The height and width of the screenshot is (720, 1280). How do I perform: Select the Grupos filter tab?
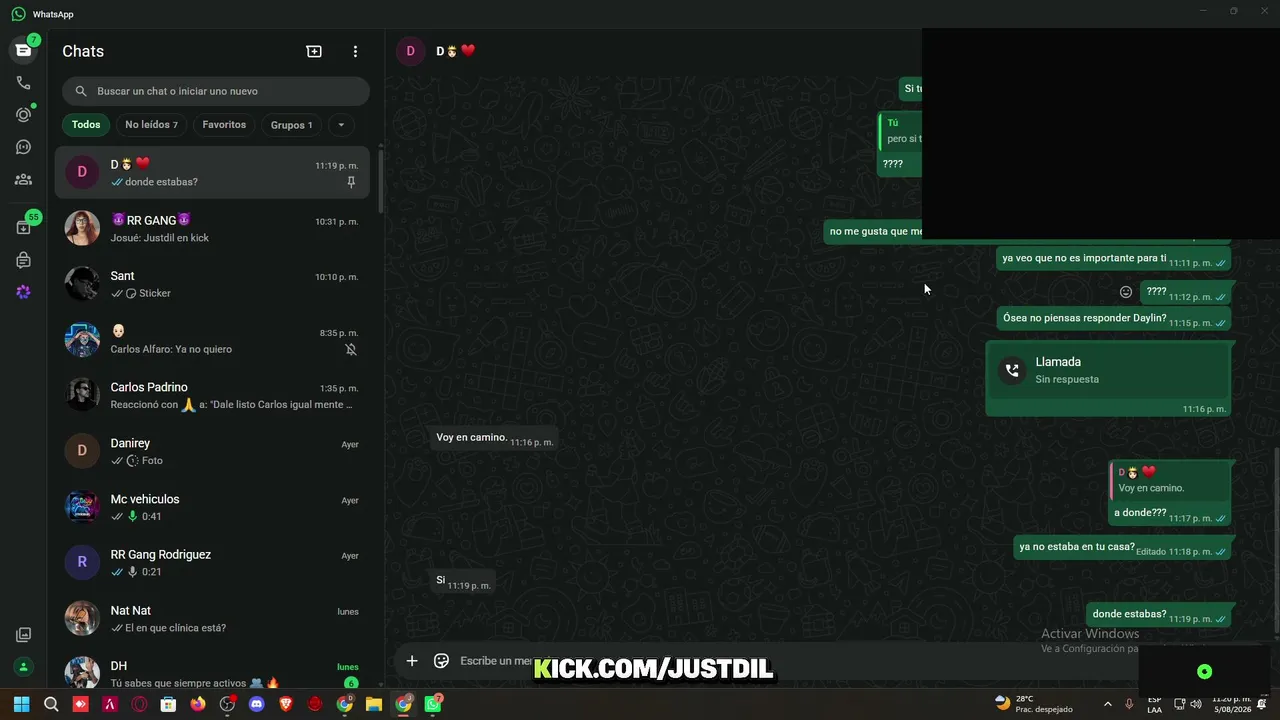coord(292,125)
